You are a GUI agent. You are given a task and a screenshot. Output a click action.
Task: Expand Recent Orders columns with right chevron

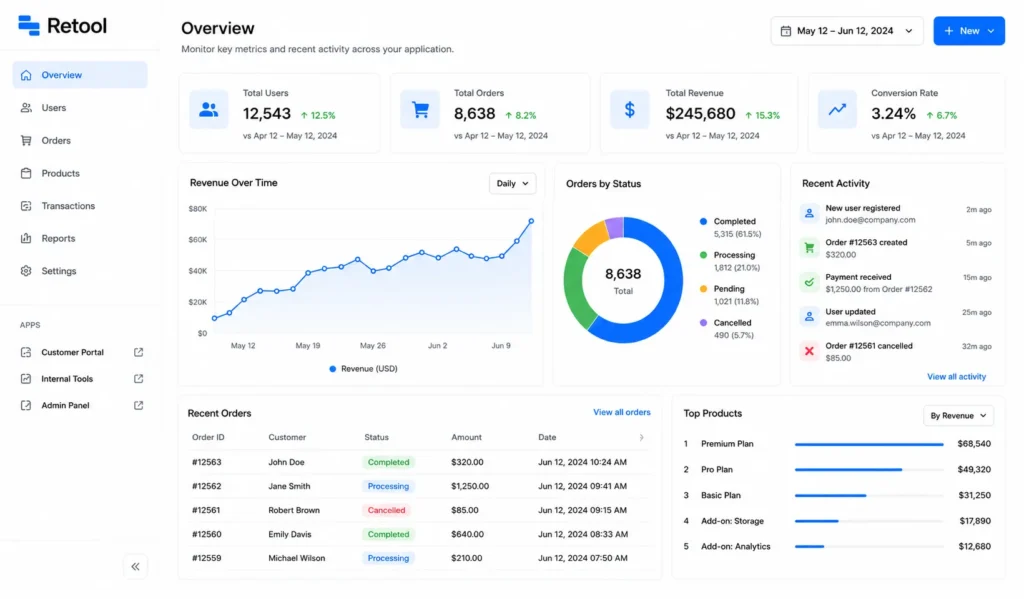click(641, 438)
